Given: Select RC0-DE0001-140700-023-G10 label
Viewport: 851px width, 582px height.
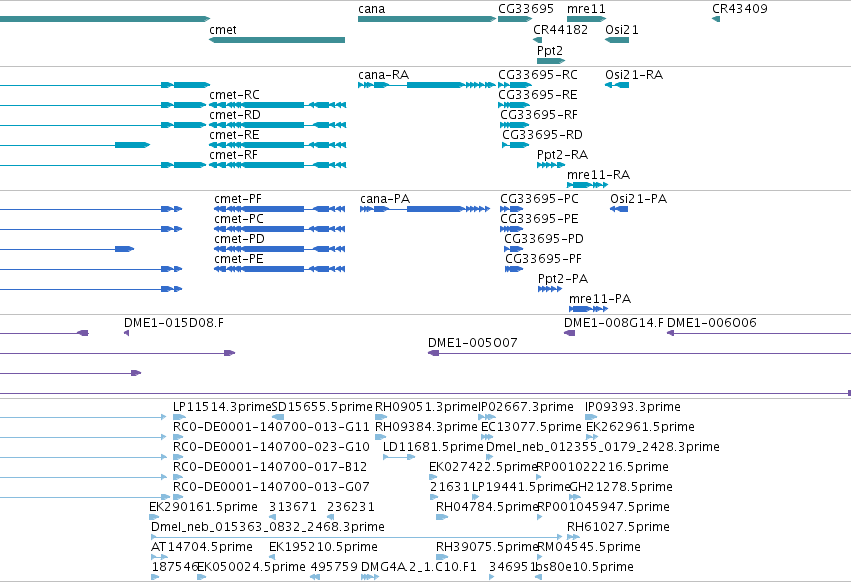Looking at the screenshot, I should pyautogui.click(x=271, y=447).
